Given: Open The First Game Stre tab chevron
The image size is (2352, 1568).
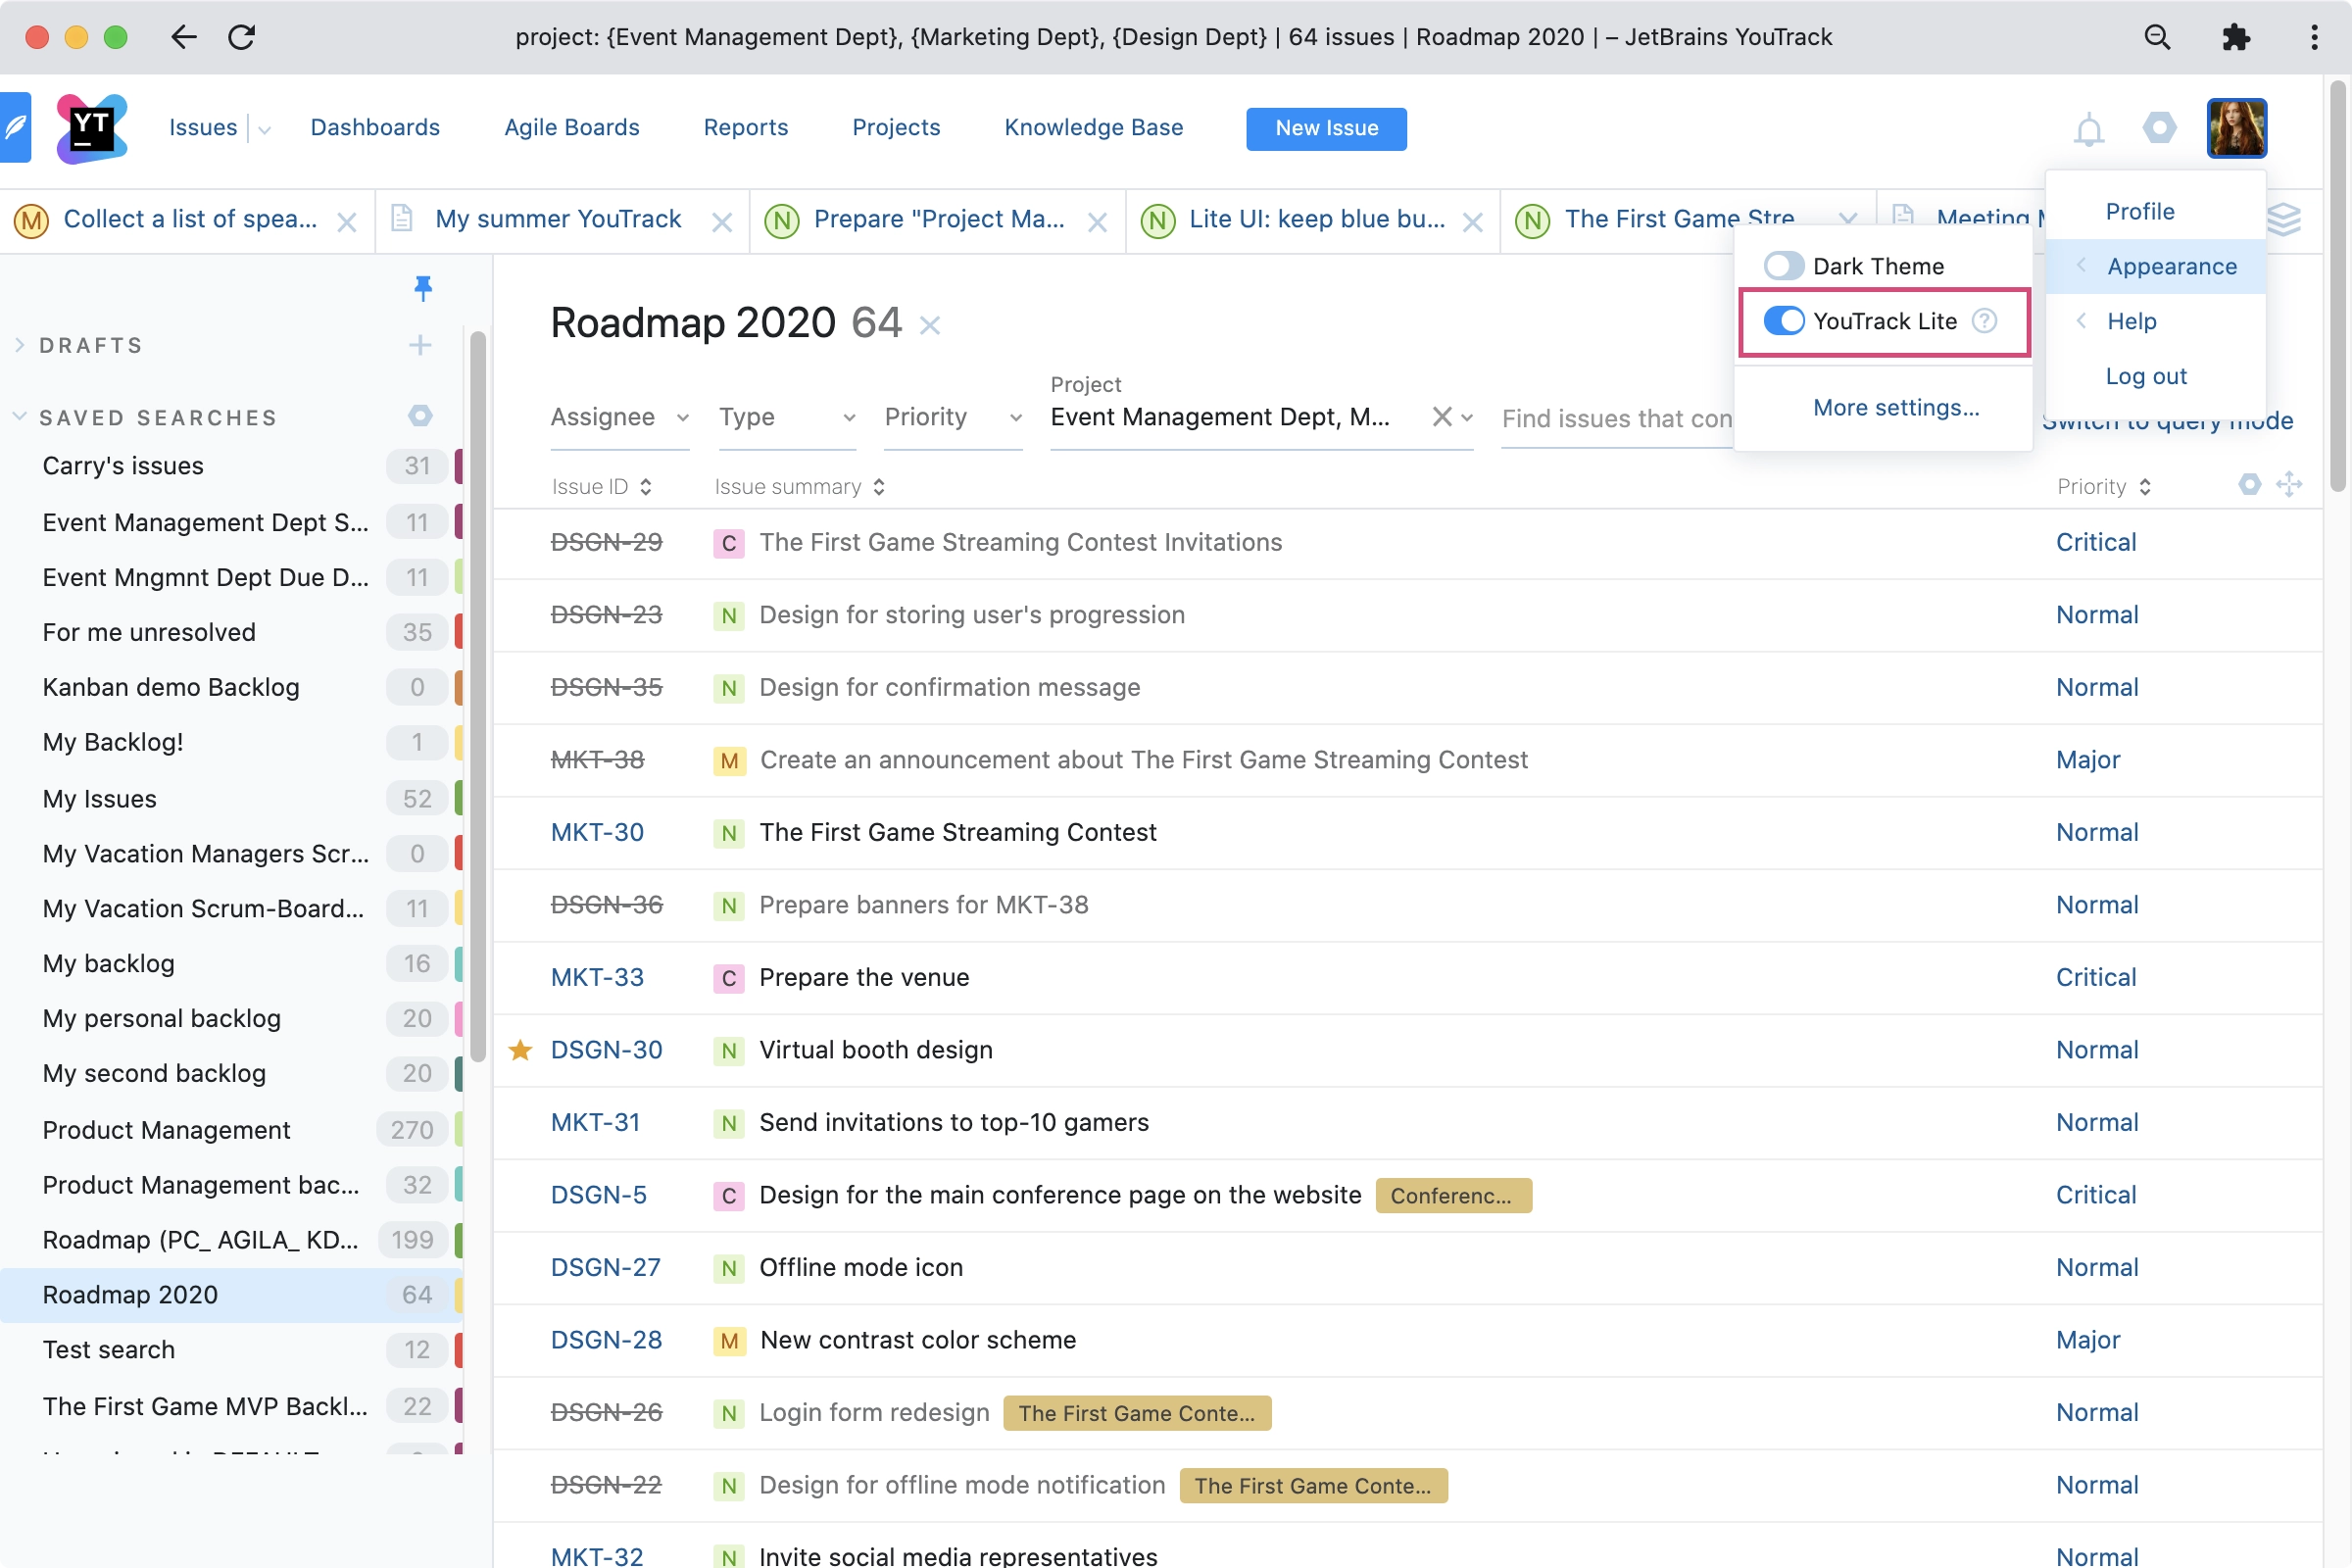Looking at the screenshot, I should tap(1847, 219).
